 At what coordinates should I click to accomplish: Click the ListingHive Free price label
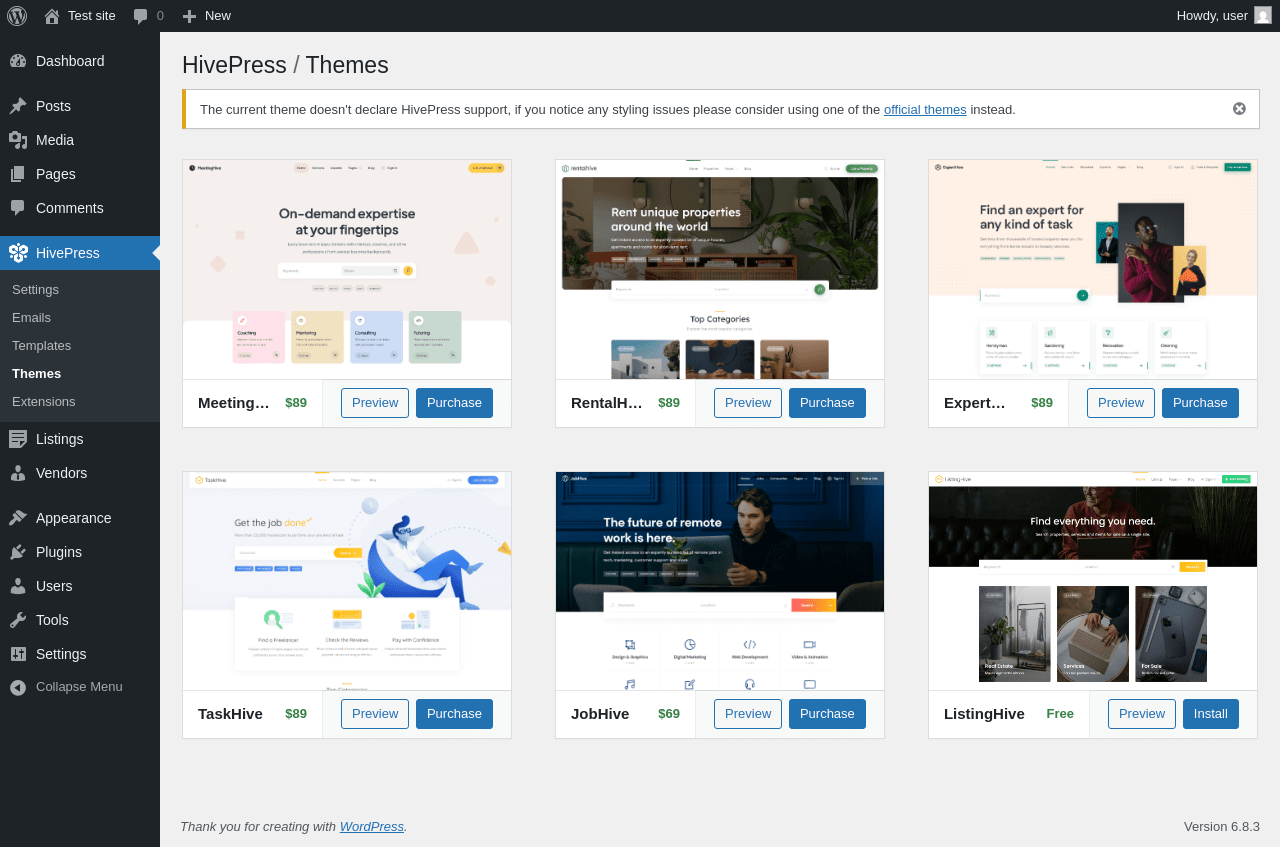click(1060, 714)
